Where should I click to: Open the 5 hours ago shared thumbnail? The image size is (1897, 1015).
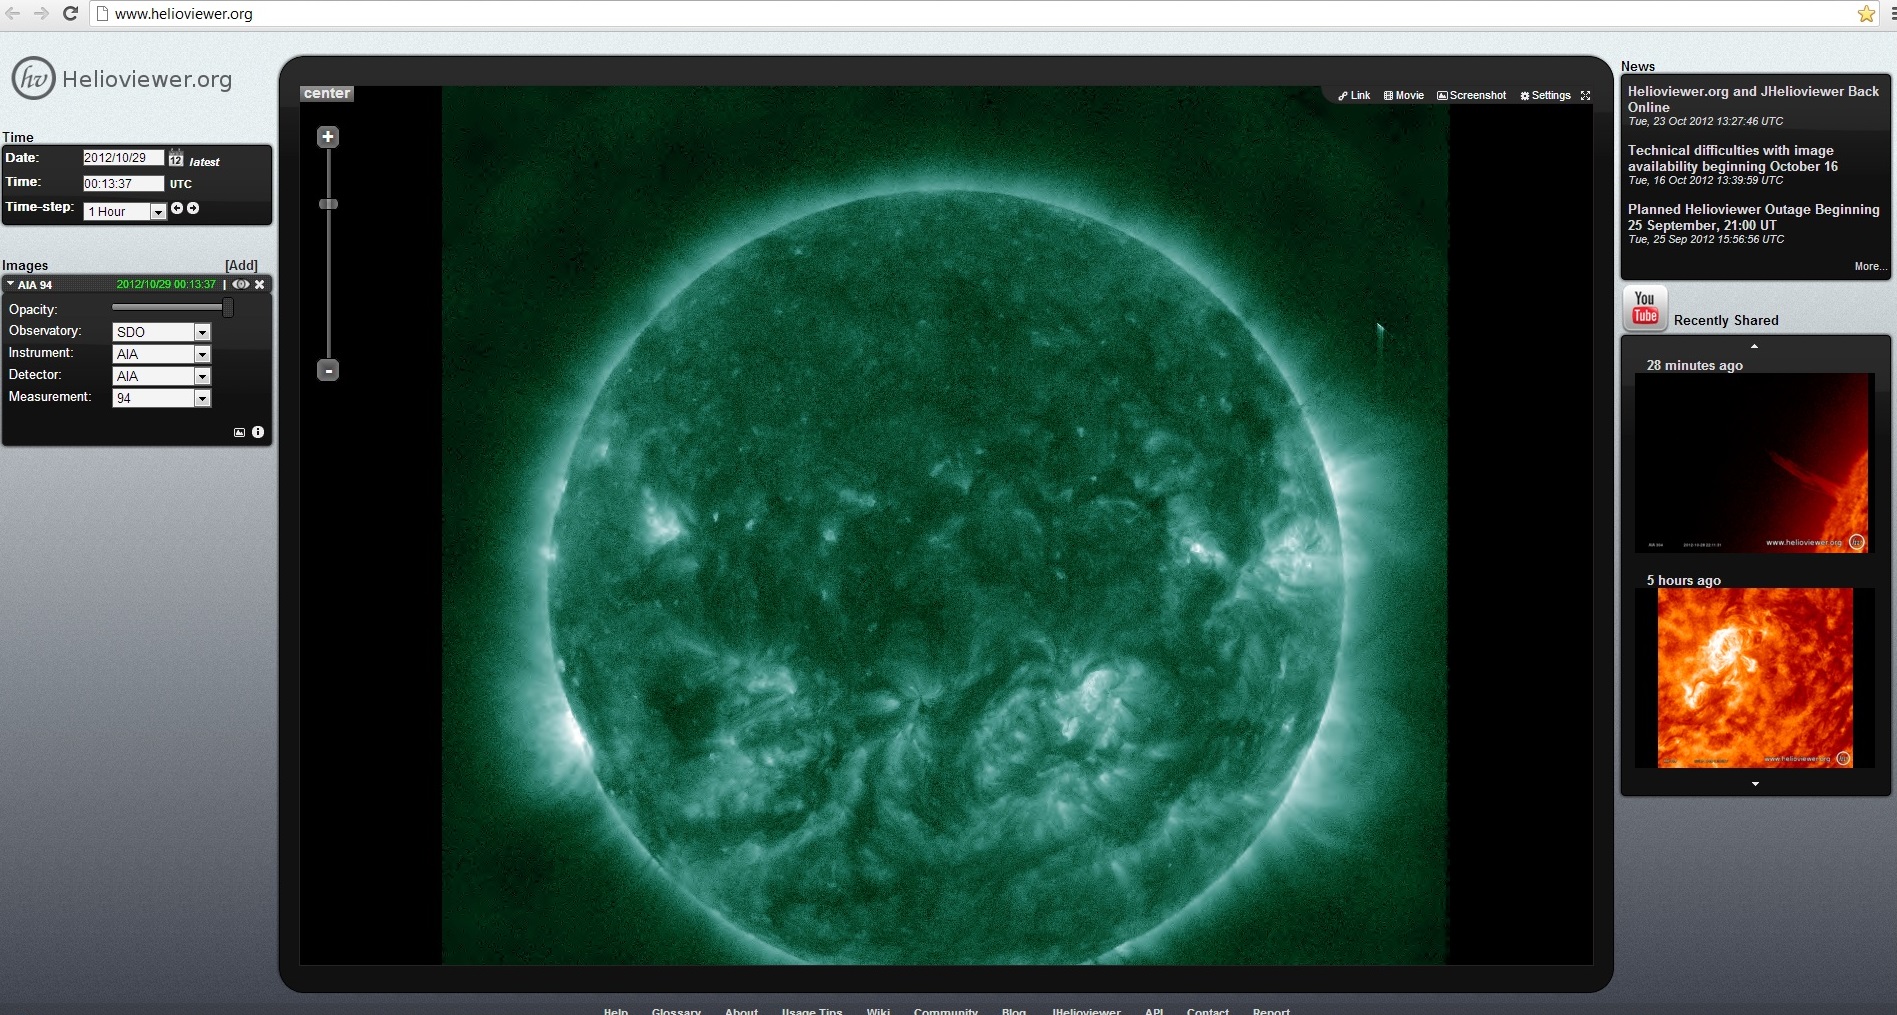pos(1755,677)
